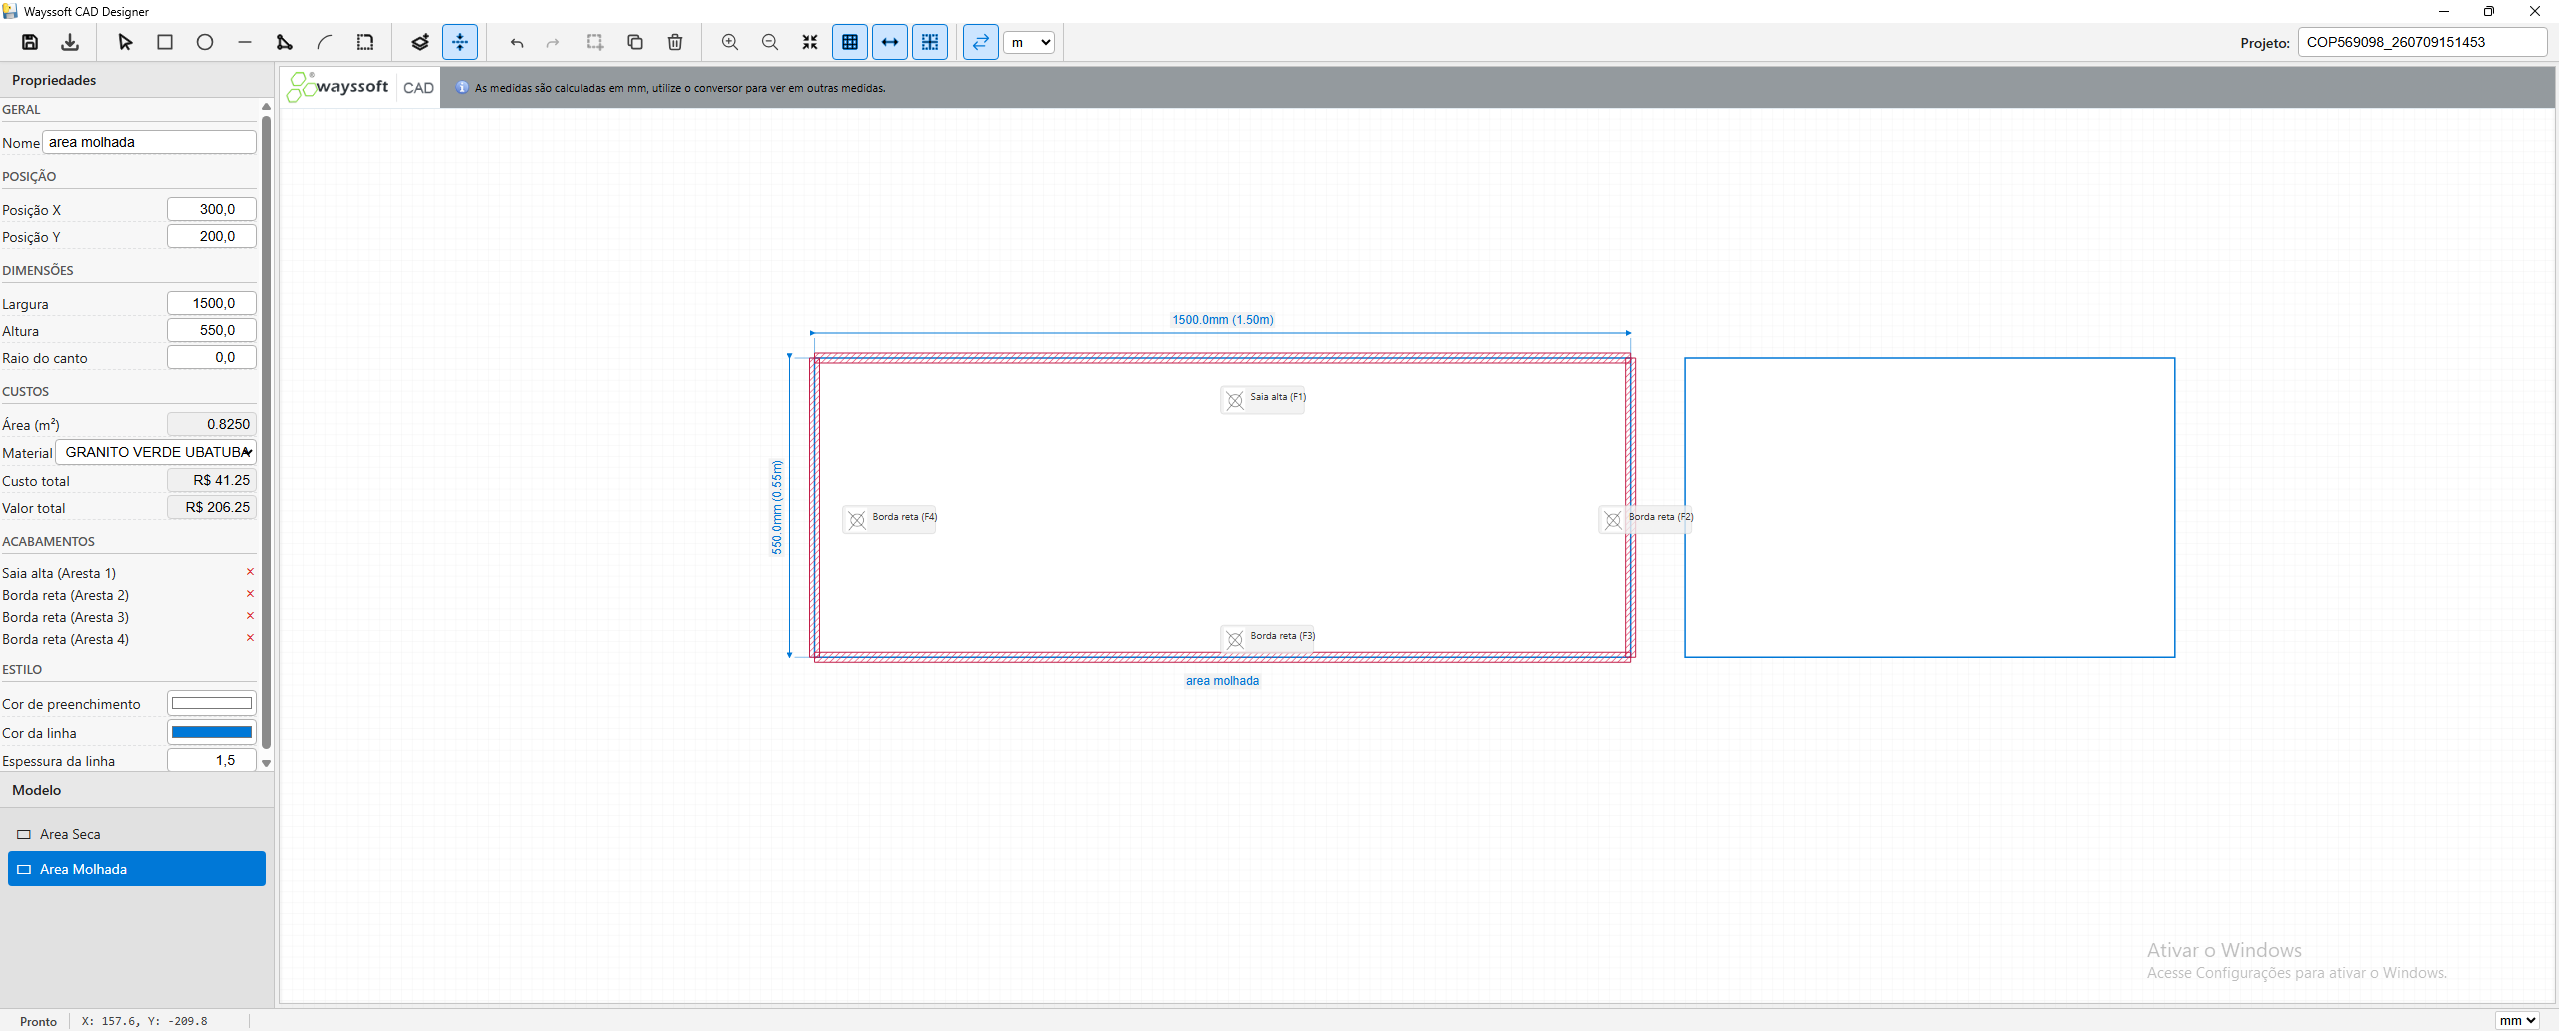Click the 1500.0mm (1.50m) dimension label

tap(1222, 320)
